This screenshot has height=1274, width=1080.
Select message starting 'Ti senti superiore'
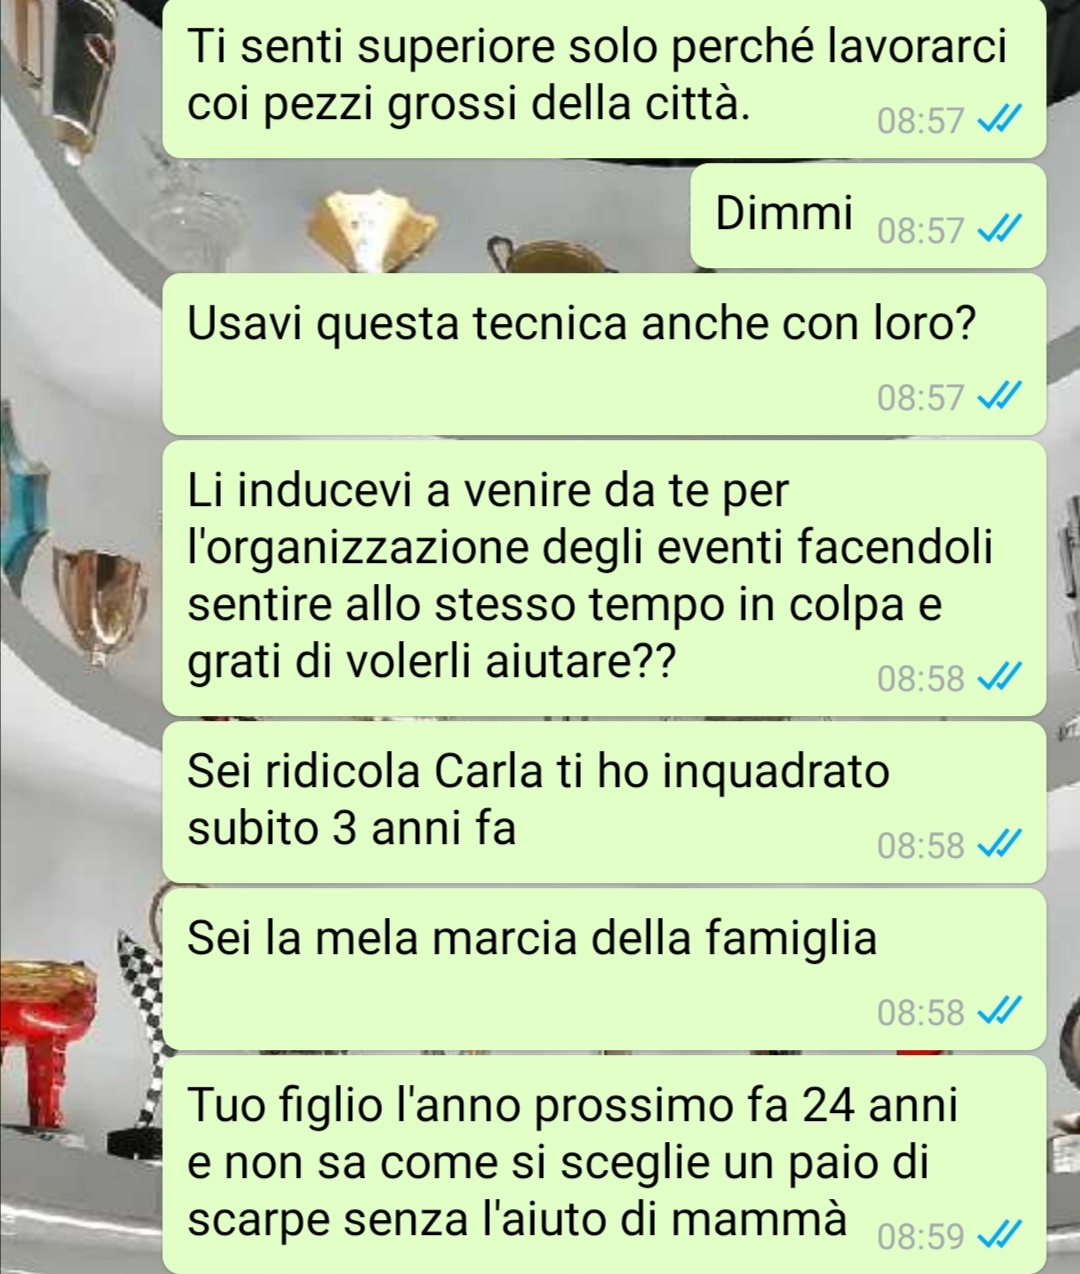coord(604,79)
